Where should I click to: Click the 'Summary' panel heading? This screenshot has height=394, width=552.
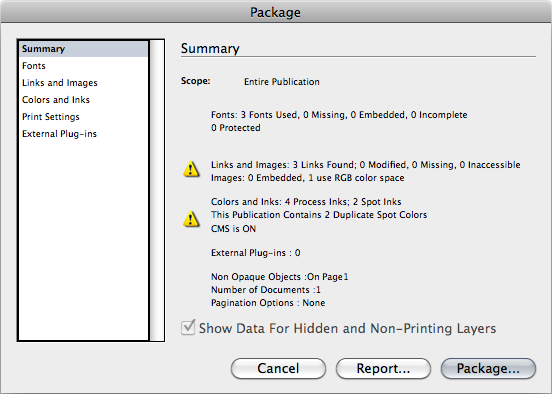(x=210, y=49)
